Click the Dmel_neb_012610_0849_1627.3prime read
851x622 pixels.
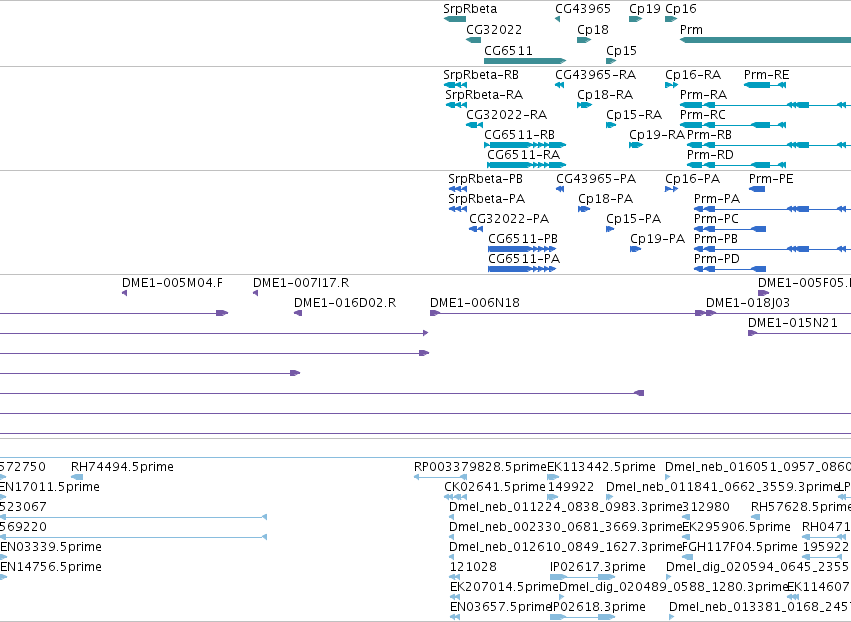[452, 557]
